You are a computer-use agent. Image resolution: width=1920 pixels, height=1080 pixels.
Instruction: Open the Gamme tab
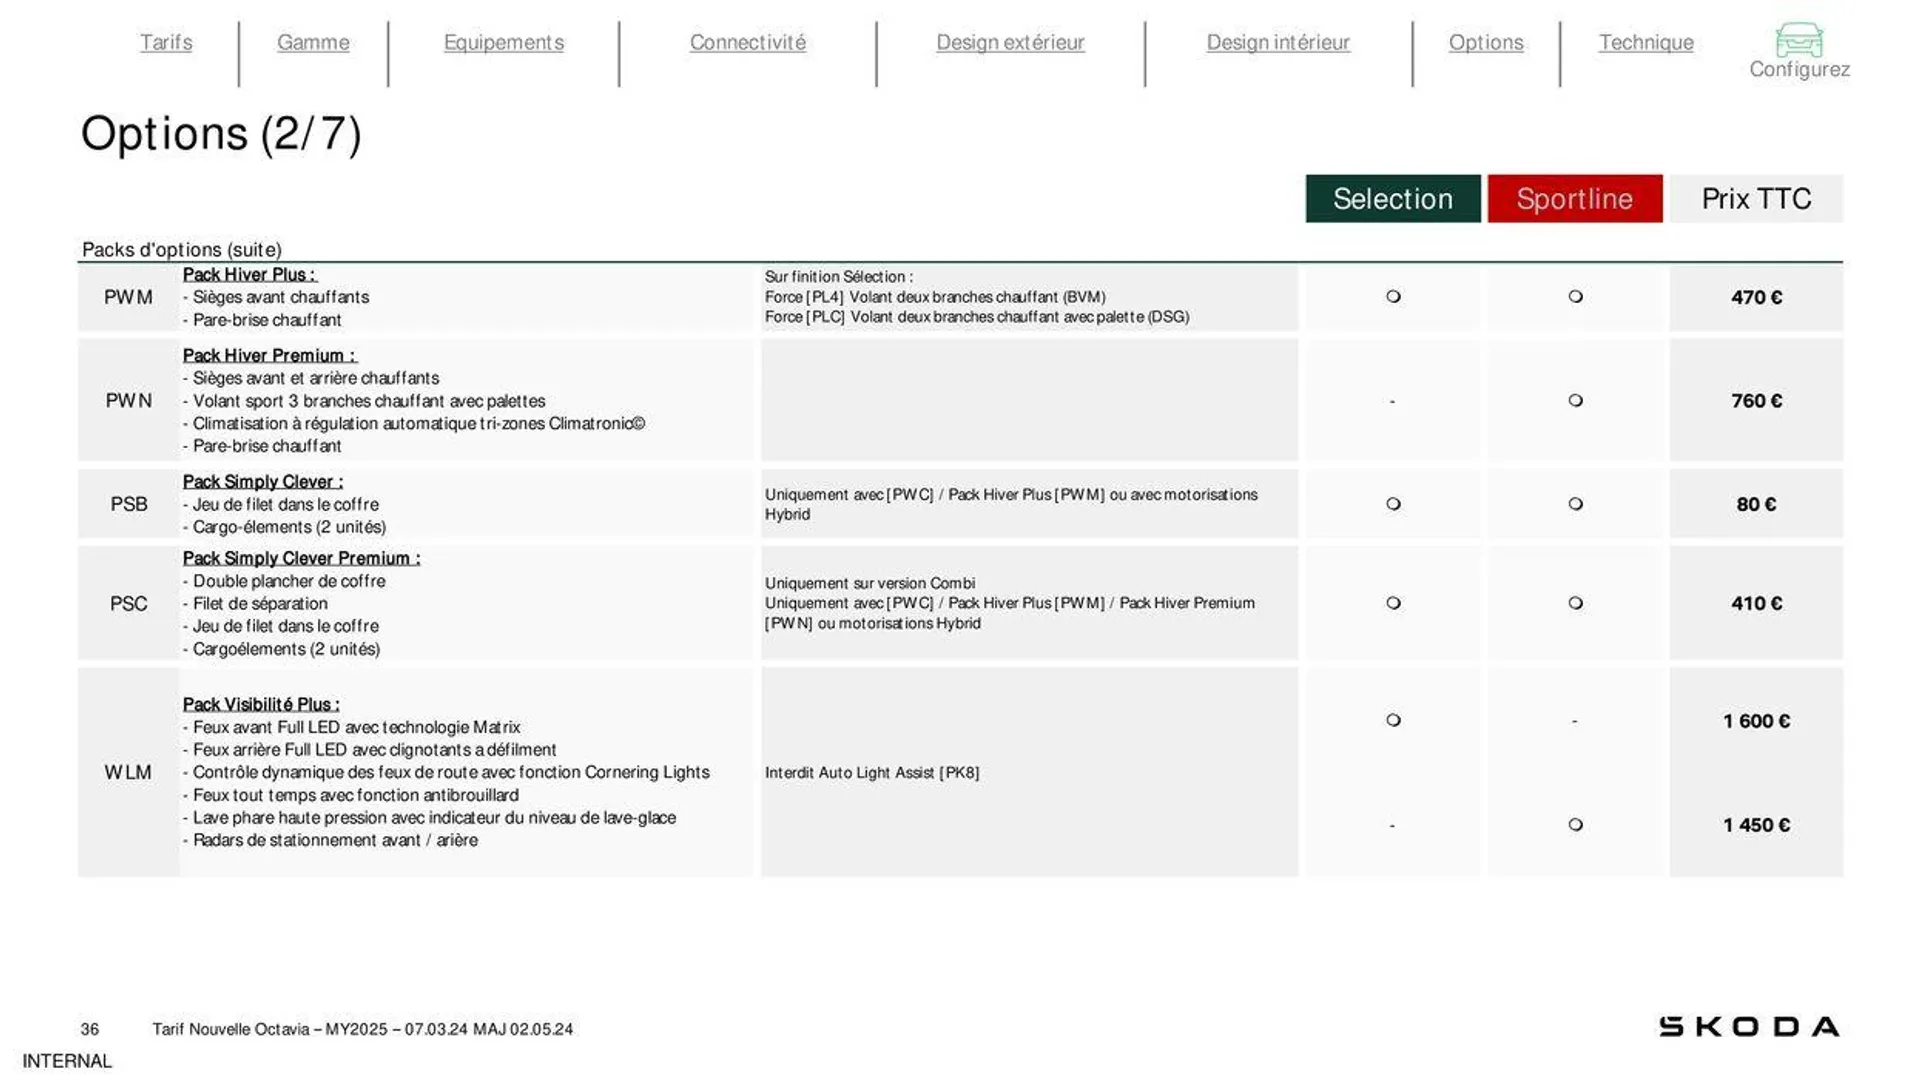313,42
